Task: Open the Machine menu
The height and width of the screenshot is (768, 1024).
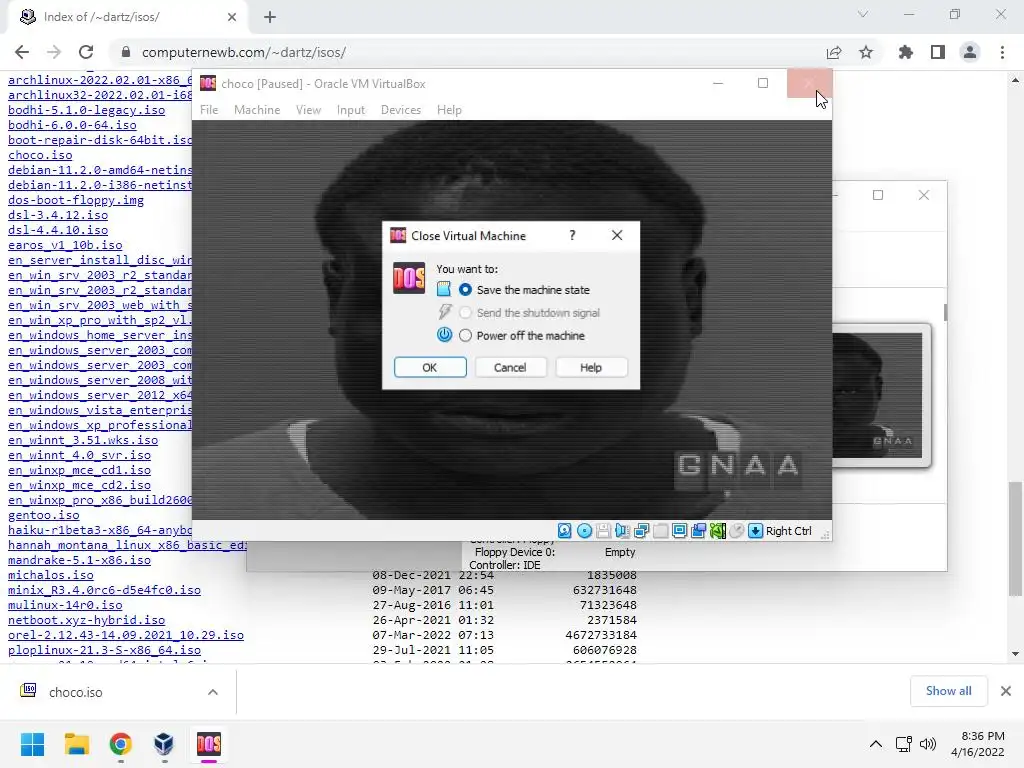Action: tap(257, 110)
